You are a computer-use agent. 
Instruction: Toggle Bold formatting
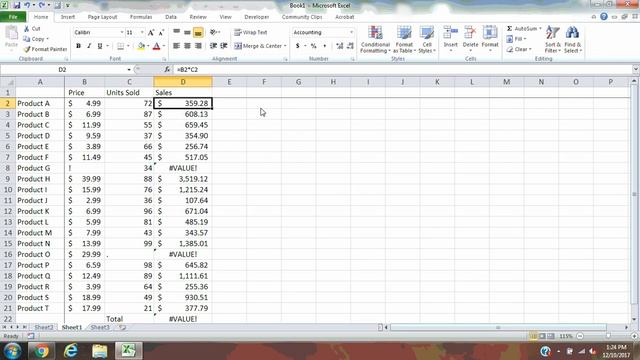pos(78,46)
